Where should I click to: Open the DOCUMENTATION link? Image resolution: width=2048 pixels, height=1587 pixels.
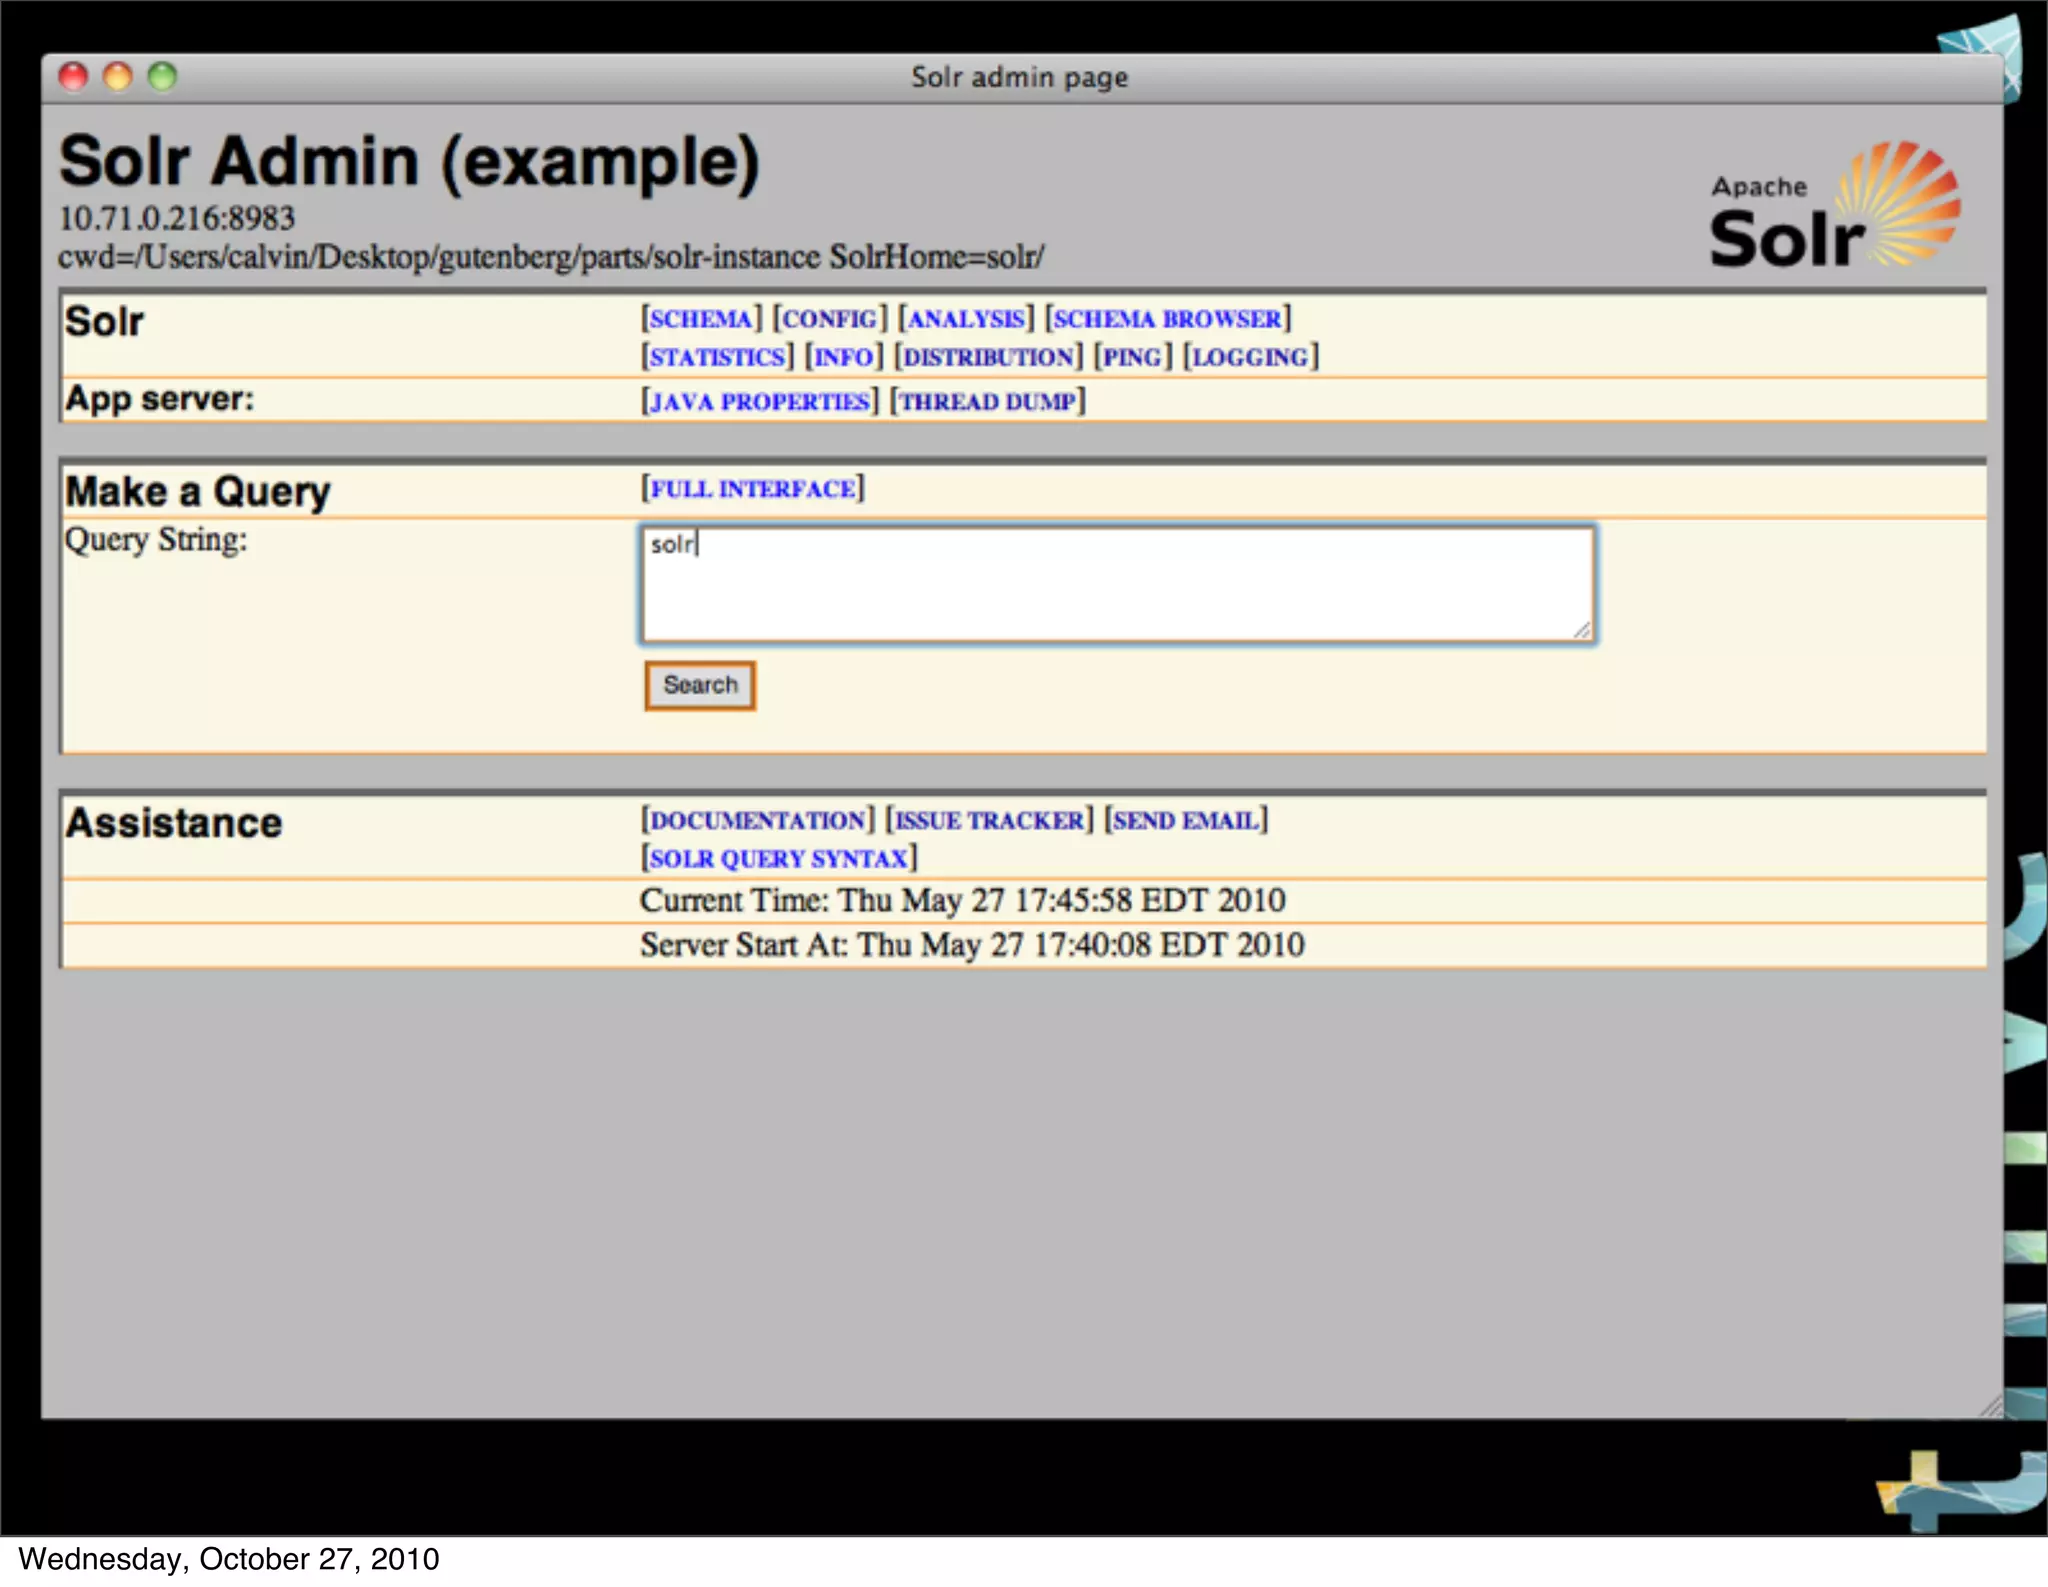pyautogui.click(x=757, y=821)
